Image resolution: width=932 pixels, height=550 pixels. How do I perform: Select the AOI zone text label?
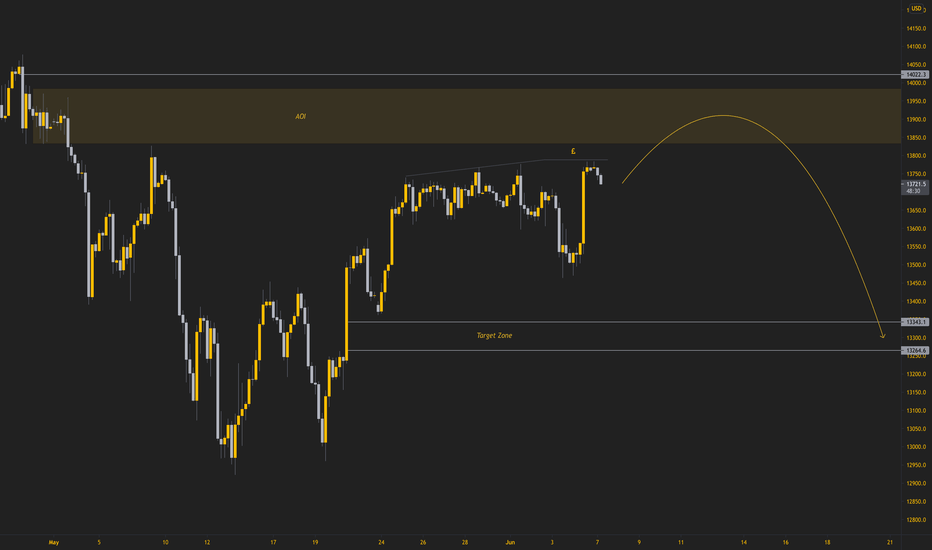300,117
